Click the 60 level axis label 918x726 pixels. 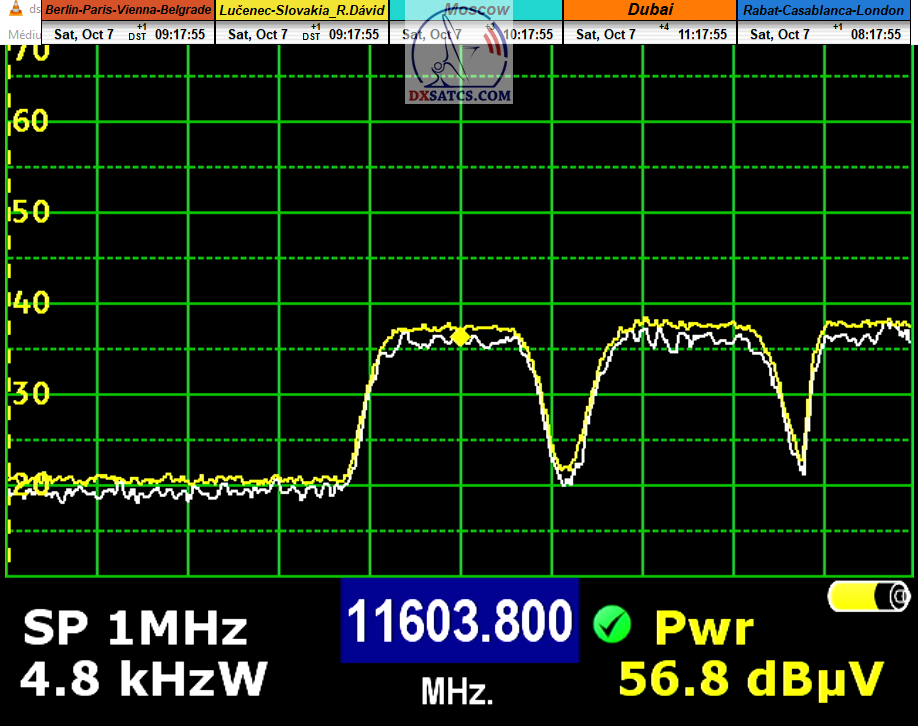point(28,121)
